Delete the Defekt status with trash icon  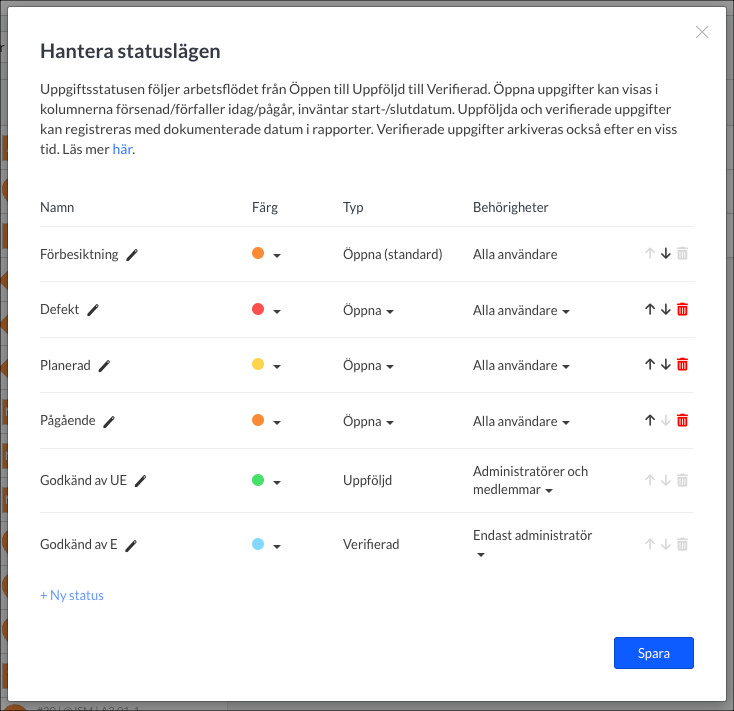point(683,310)
